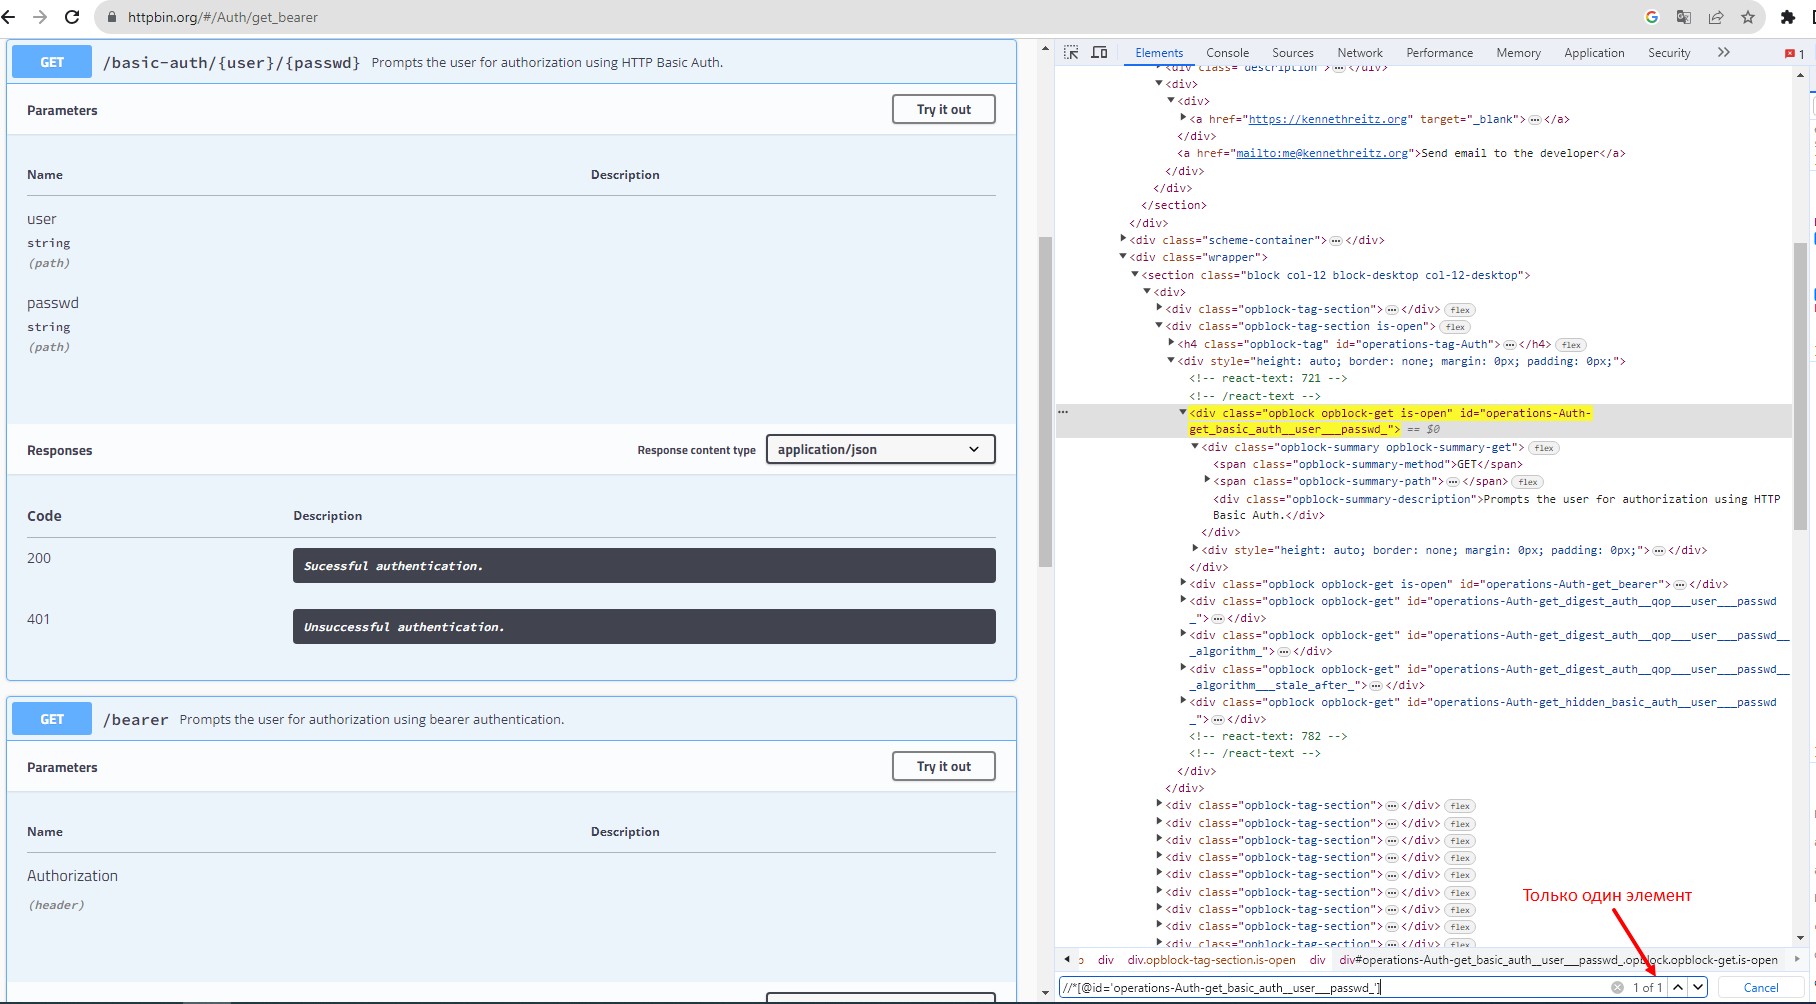The height and width of the screenshot is (1004, 1816).
Task: Collapse the div with class wrapper
Action: tap(1123, 257)
